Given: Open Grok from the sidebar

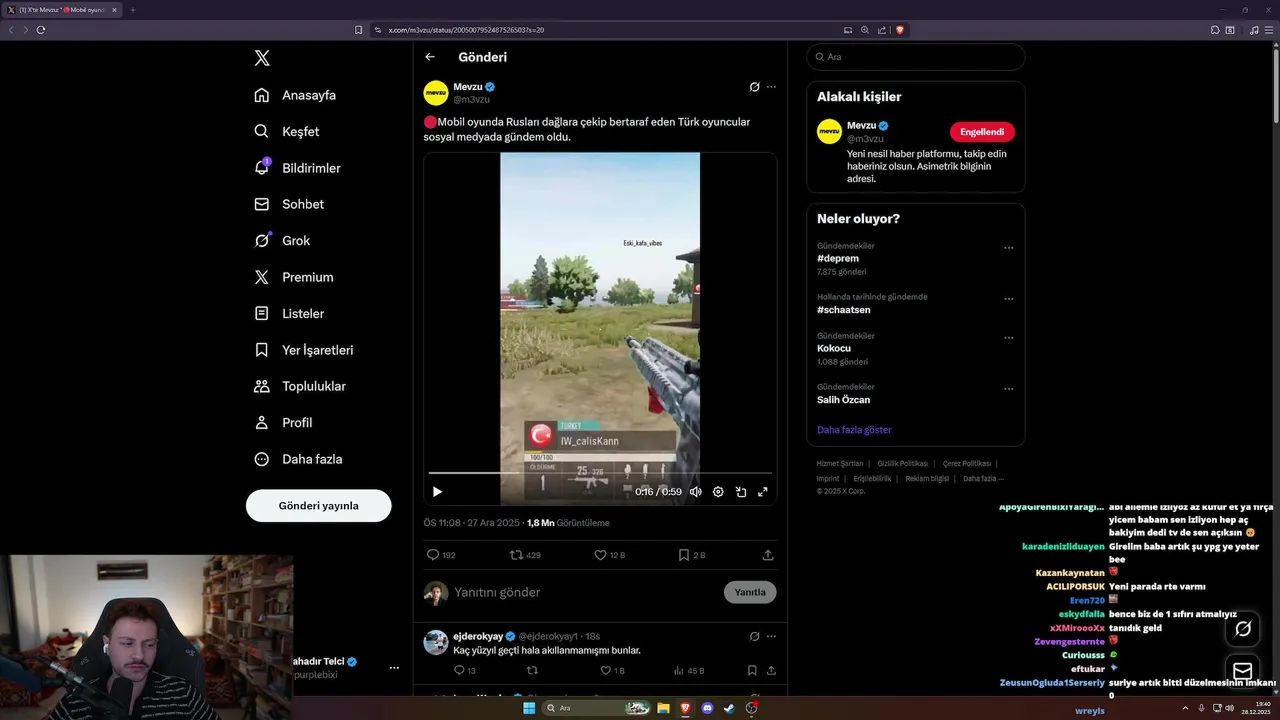Looking at the screenshot, I should pos(282,240).
